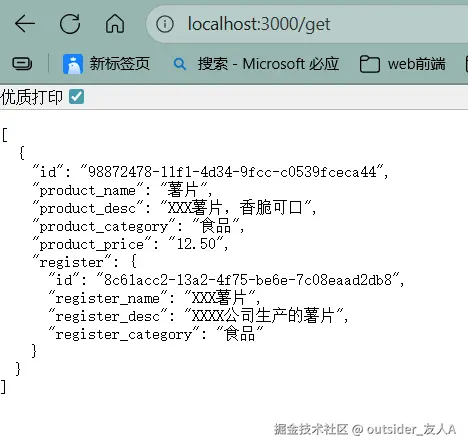
Task: Toggle the 优质打印 pretty-print checkbox
Action: (76, 97)
